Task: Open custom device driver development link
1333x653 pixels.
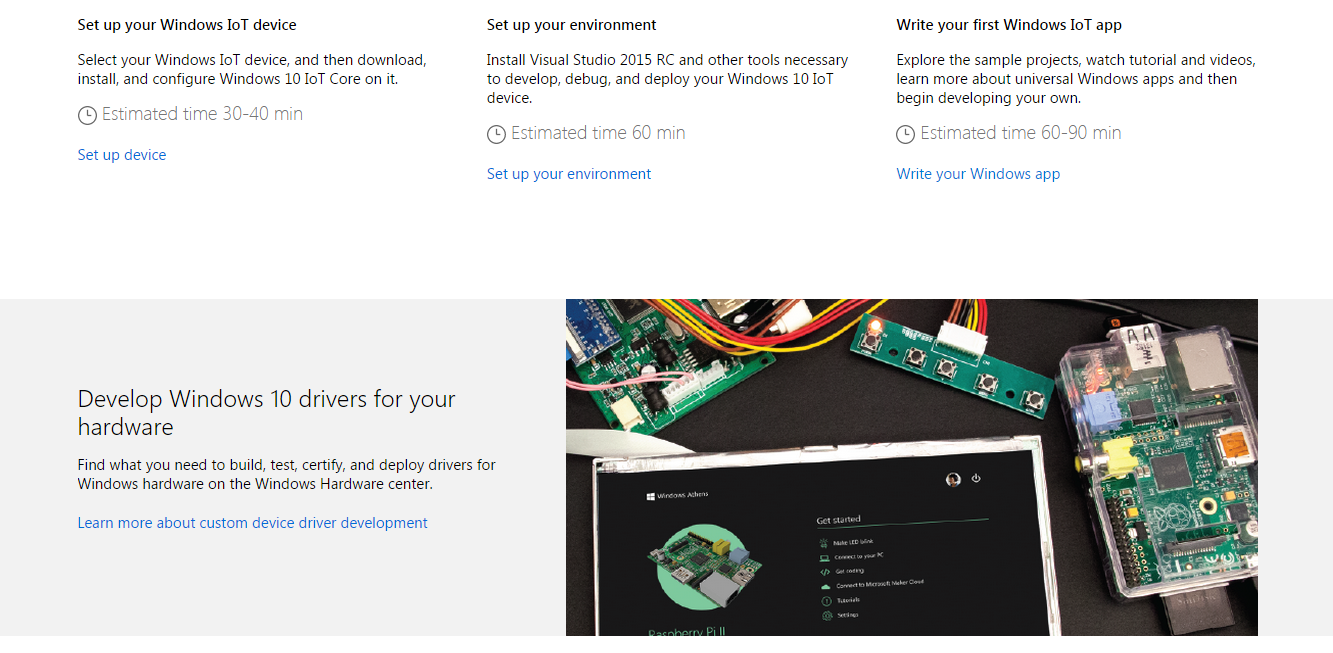Action: coord(252,522)
